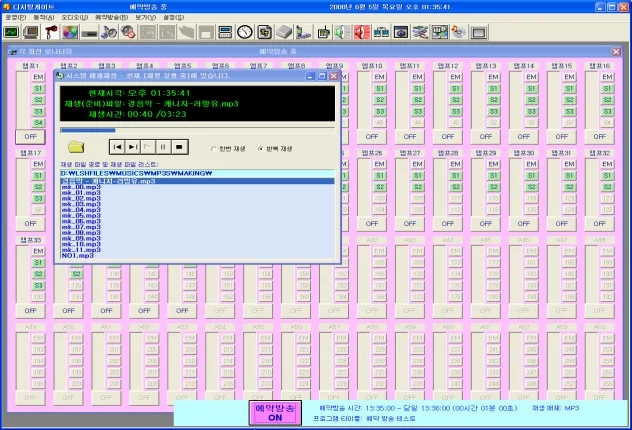The height and width of the screenshot is (430, 632).
Task: Open the clock toolbar icon
Action: click(x=245, y=32)
